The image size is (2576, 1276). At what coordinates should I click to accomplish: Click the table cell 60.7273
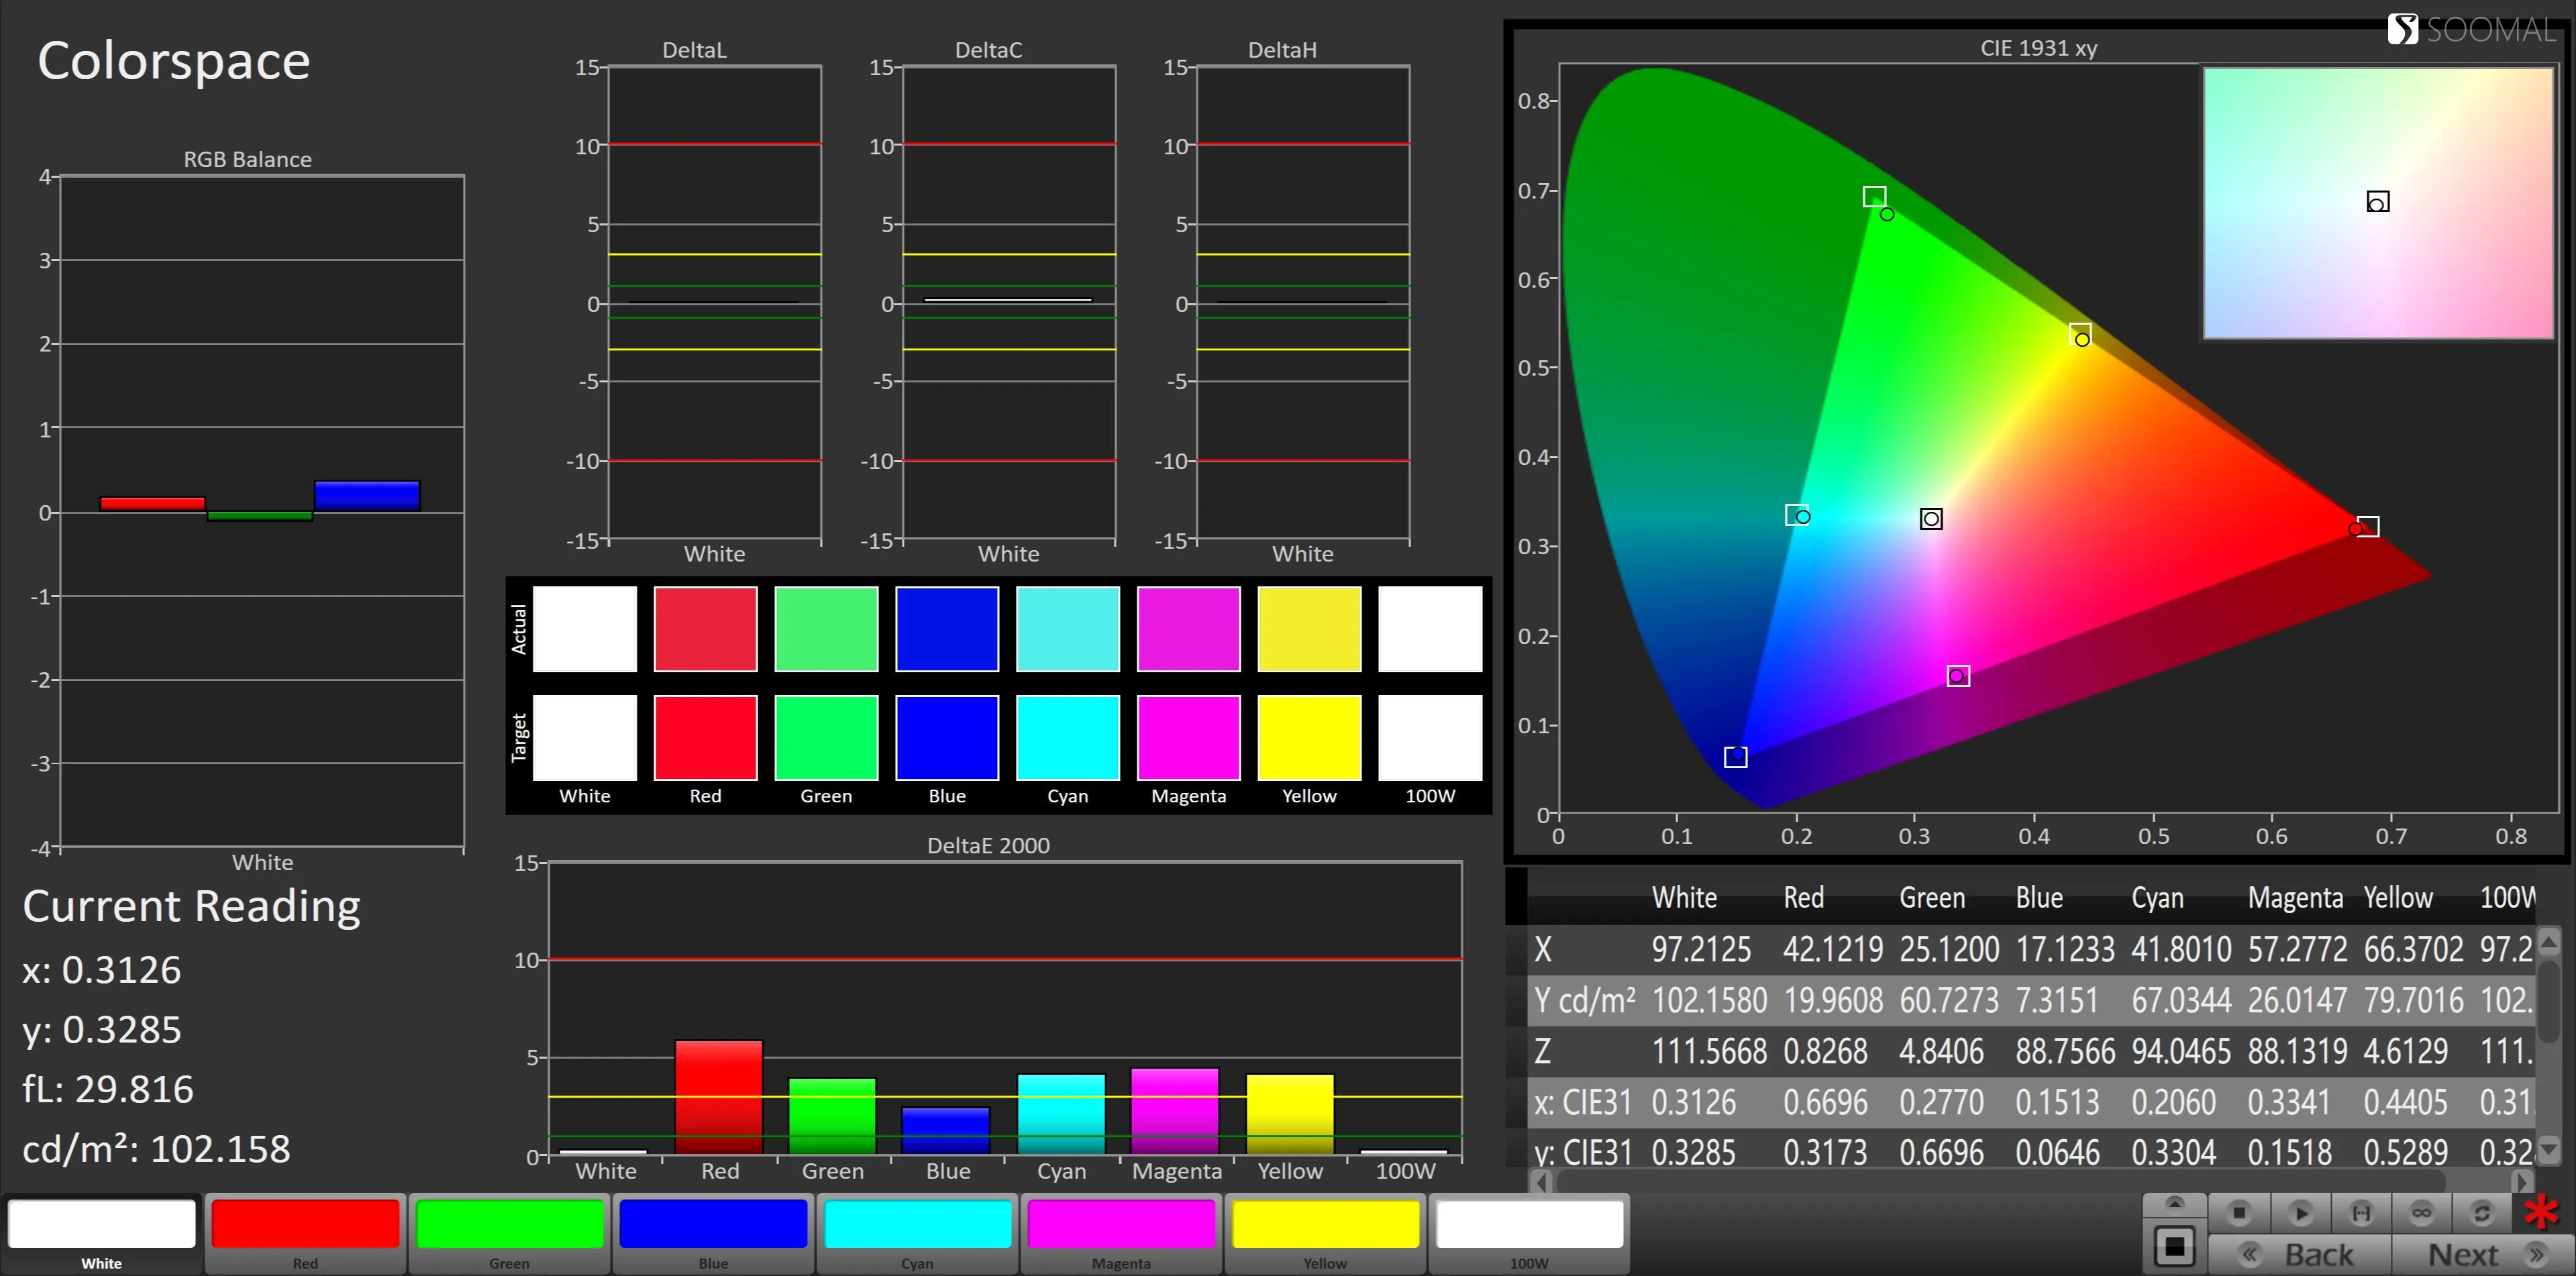(1949, 1000)
